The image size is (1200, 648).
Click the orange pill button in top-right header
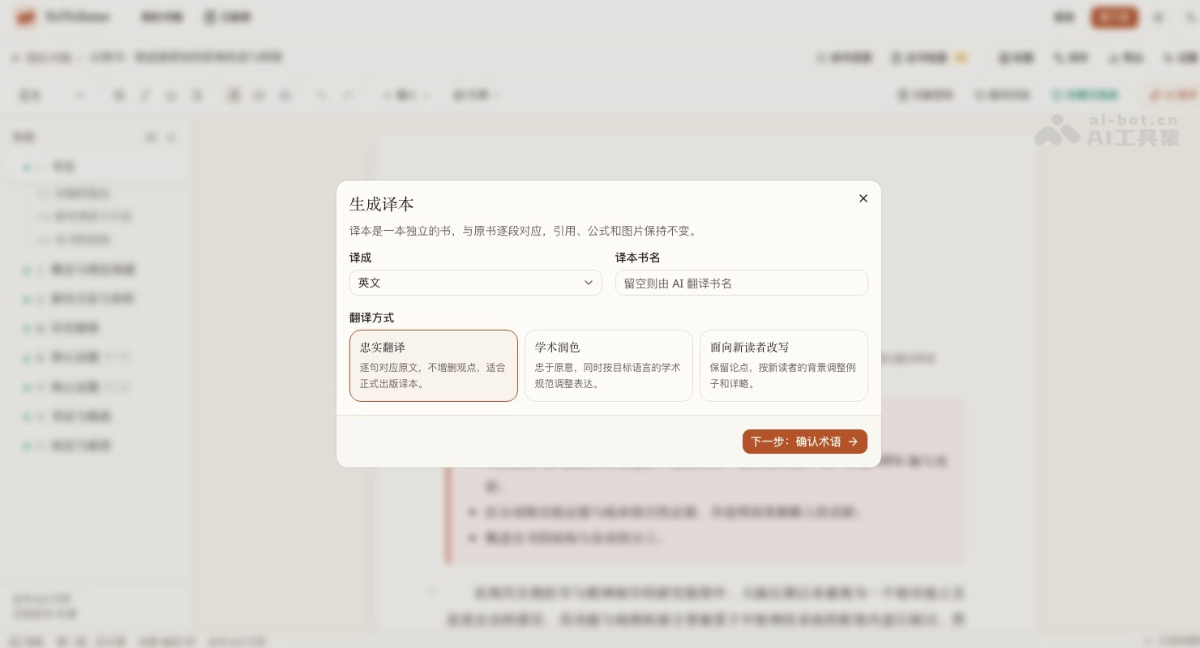1114,17
